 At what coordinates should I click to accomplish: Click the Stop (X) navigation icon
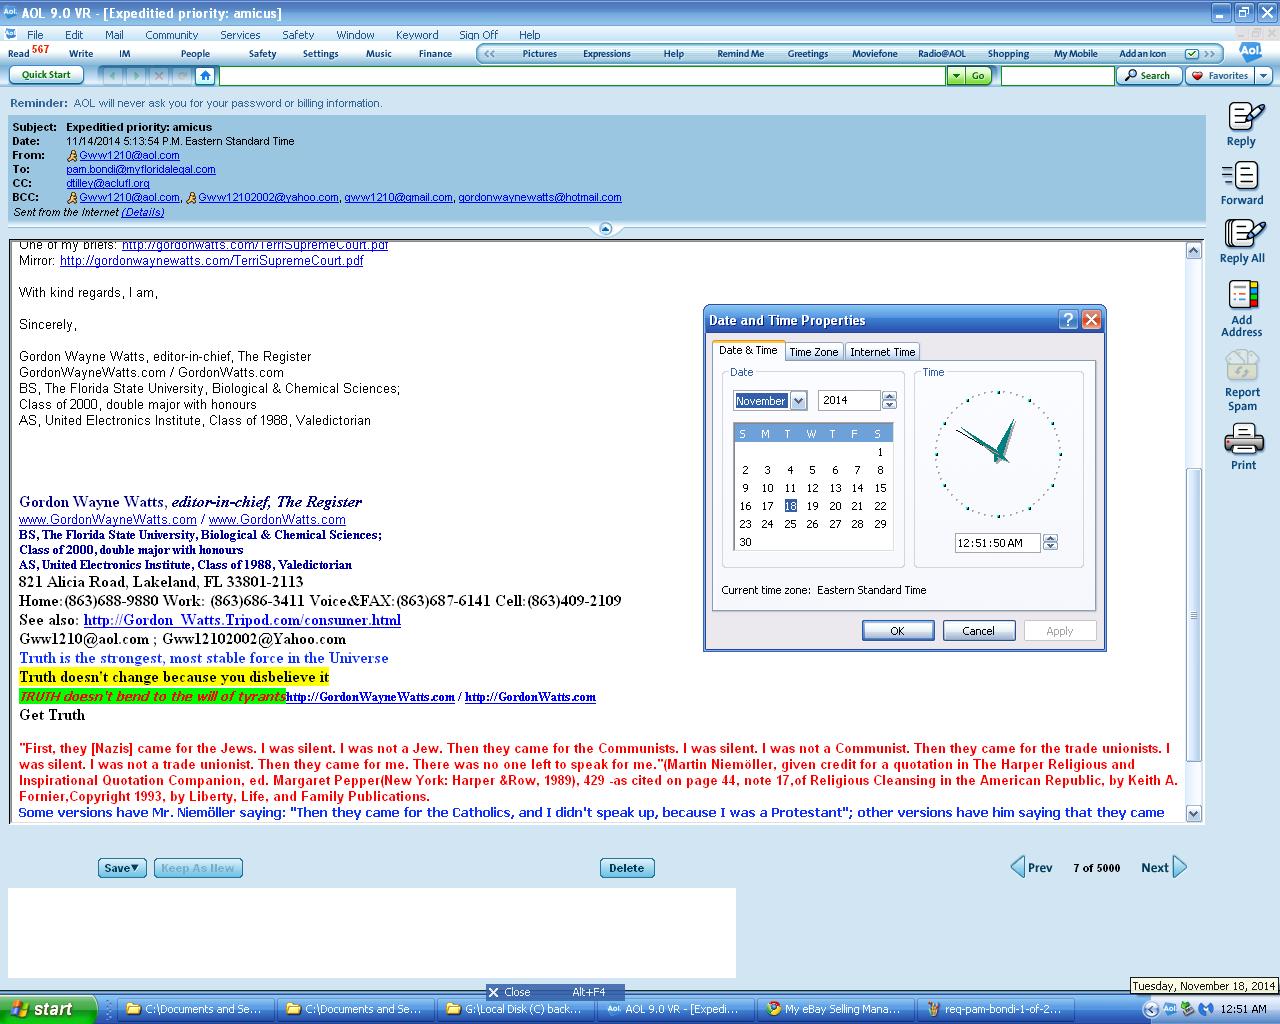tap(159, 75)
